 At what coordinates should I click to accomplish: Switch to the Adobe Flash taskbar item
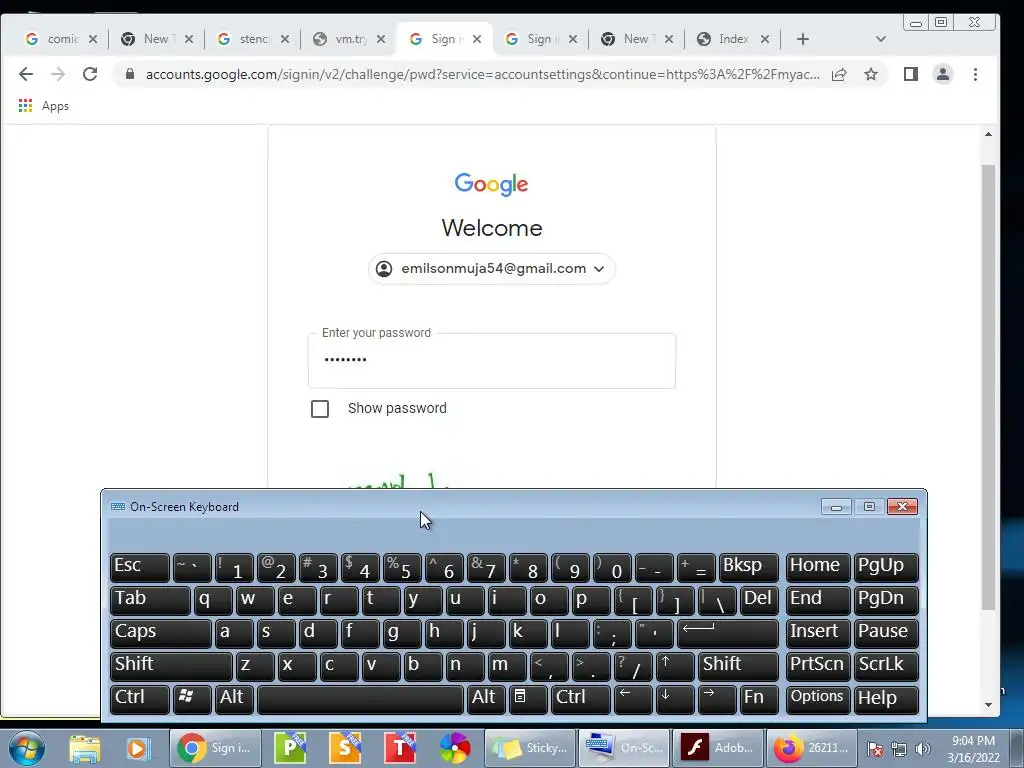[x=717, y=748]
